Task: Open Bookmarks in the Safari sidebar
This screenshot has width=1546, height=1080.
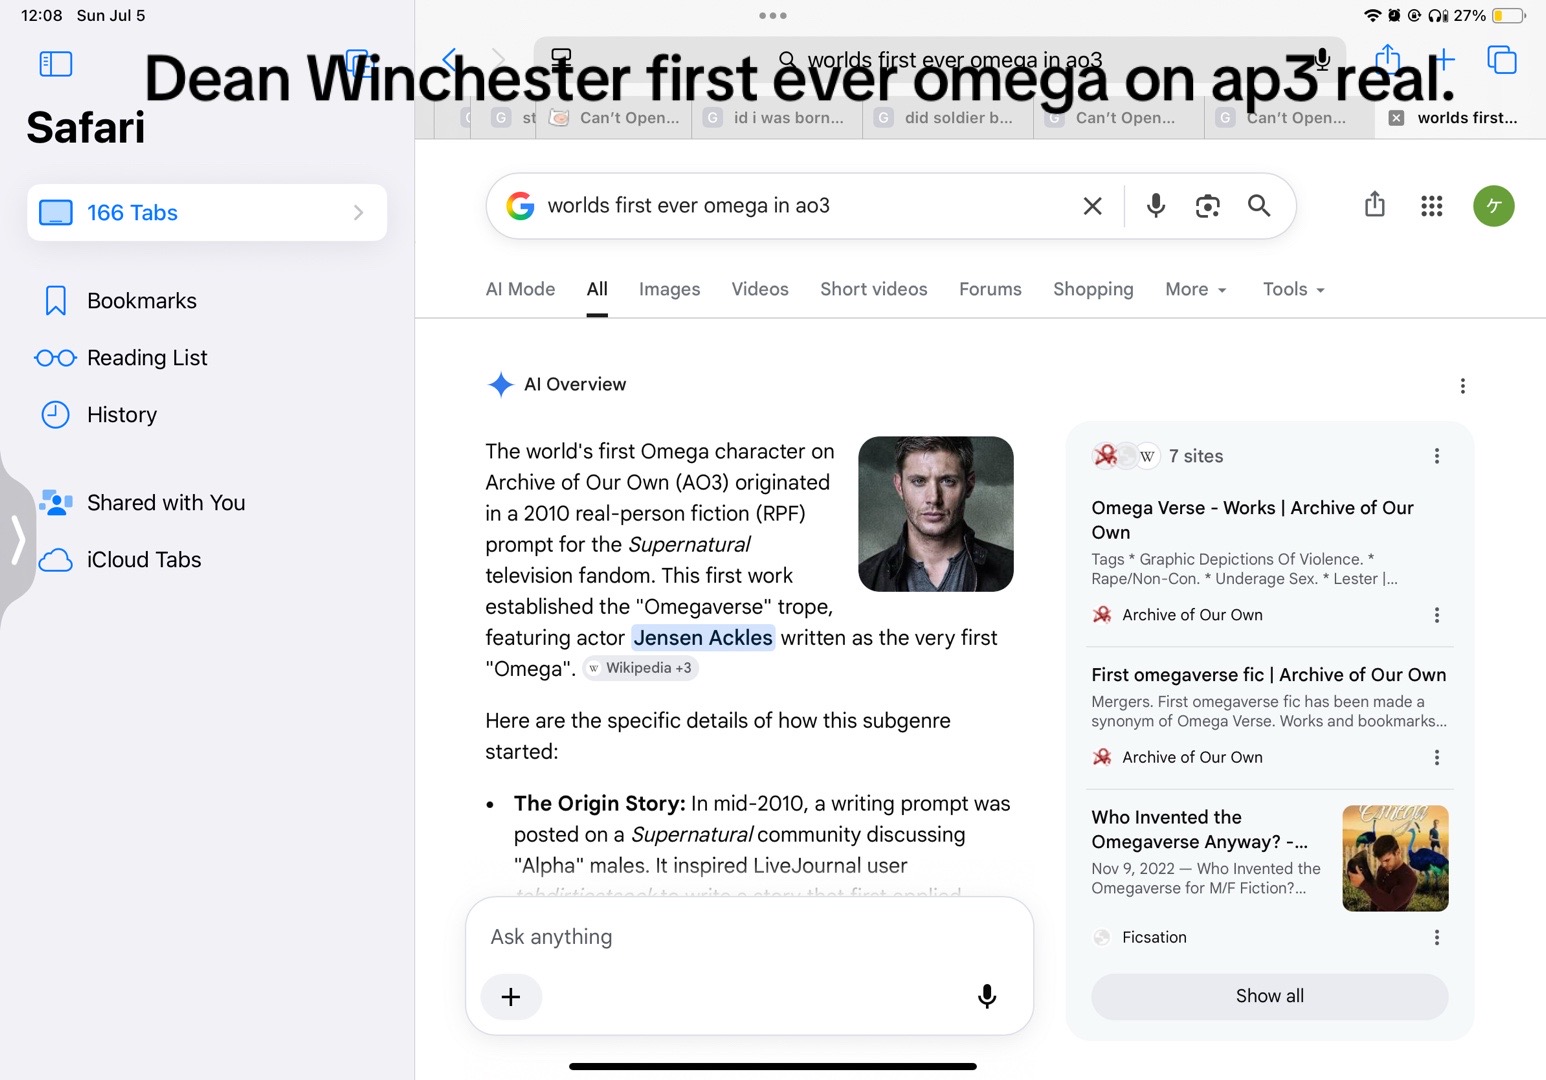Action: 142,301
